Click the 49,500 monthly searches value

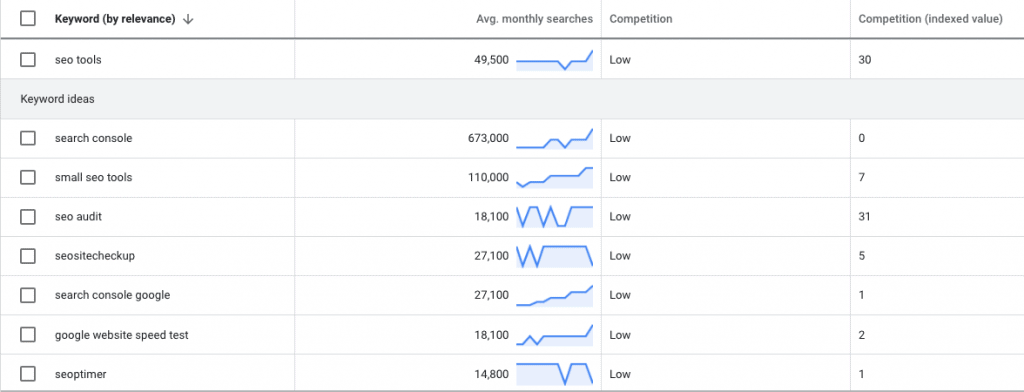click(x=491, y=60)
